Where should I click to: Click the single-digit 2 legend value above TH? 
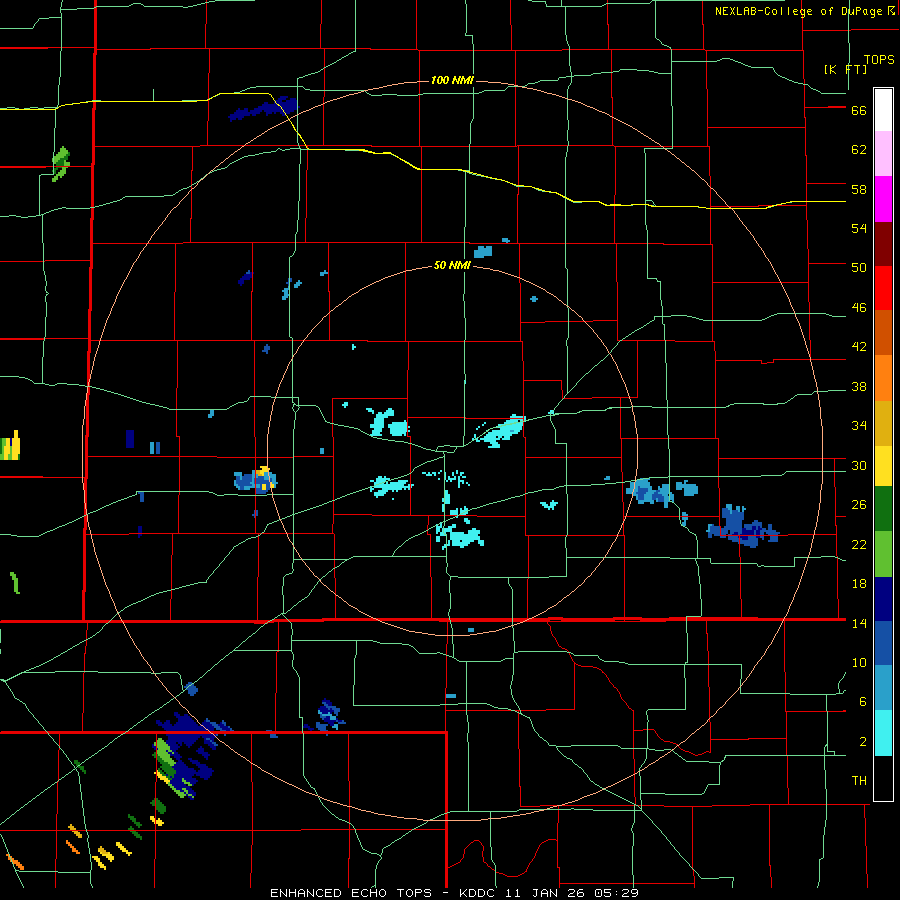(x=863, y=742)
